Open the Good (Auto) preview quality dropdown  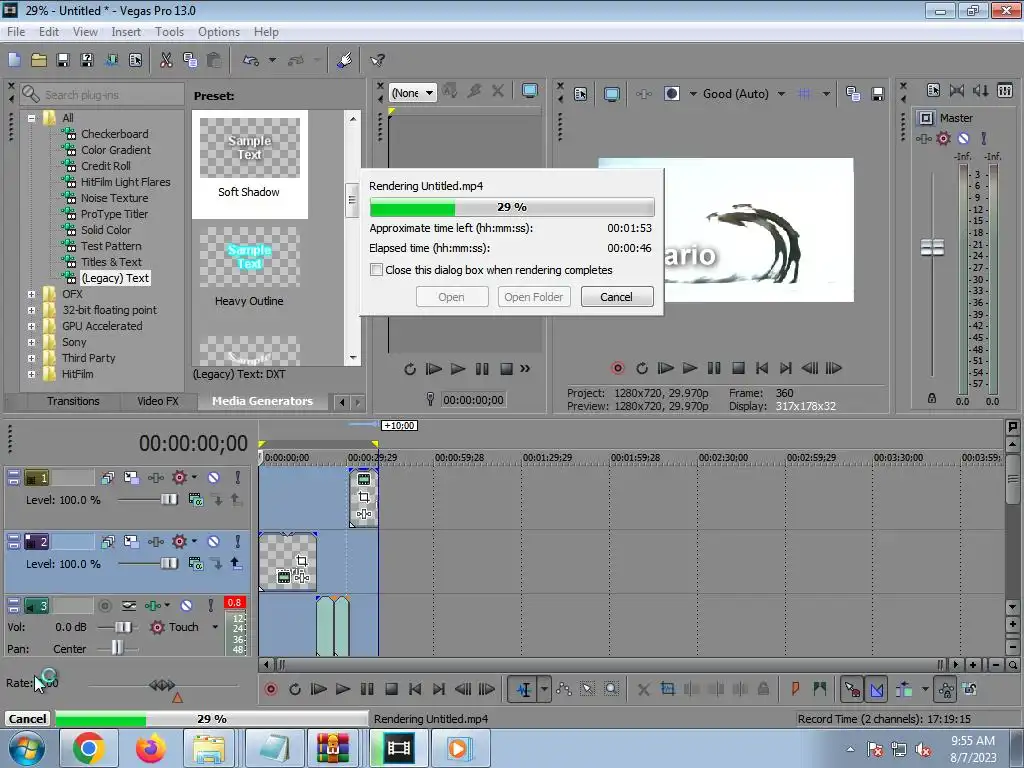point(781,94)
